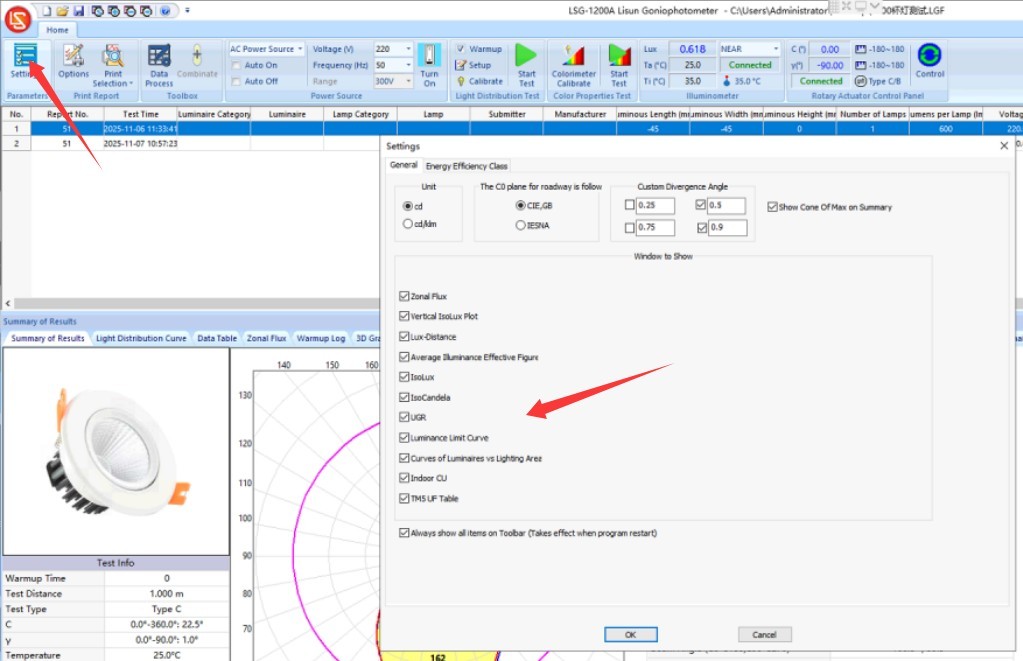The width and height of the screenshot is (1023, 661).
Task: Click the downlight product thumbnail image
Action: point(116,452)
